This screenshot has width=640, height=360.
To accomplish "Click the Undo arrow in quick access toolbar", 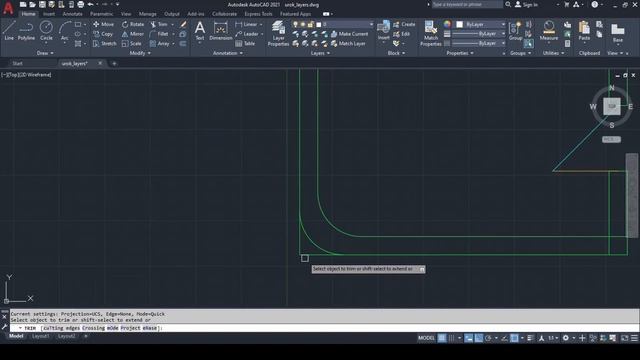I will (91, 4).
